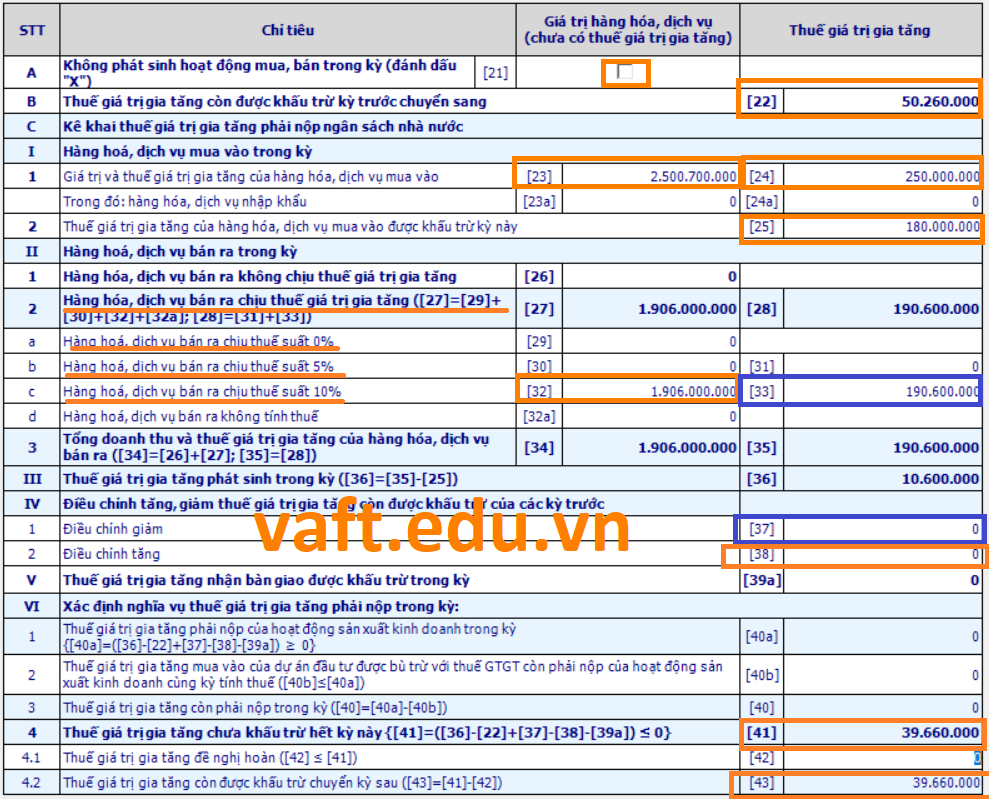Screen dimensions: 989x799
Task: Select 'Hàng hoá, dịch vụ mua vào trong kỳ' heading
Action: 187,151
